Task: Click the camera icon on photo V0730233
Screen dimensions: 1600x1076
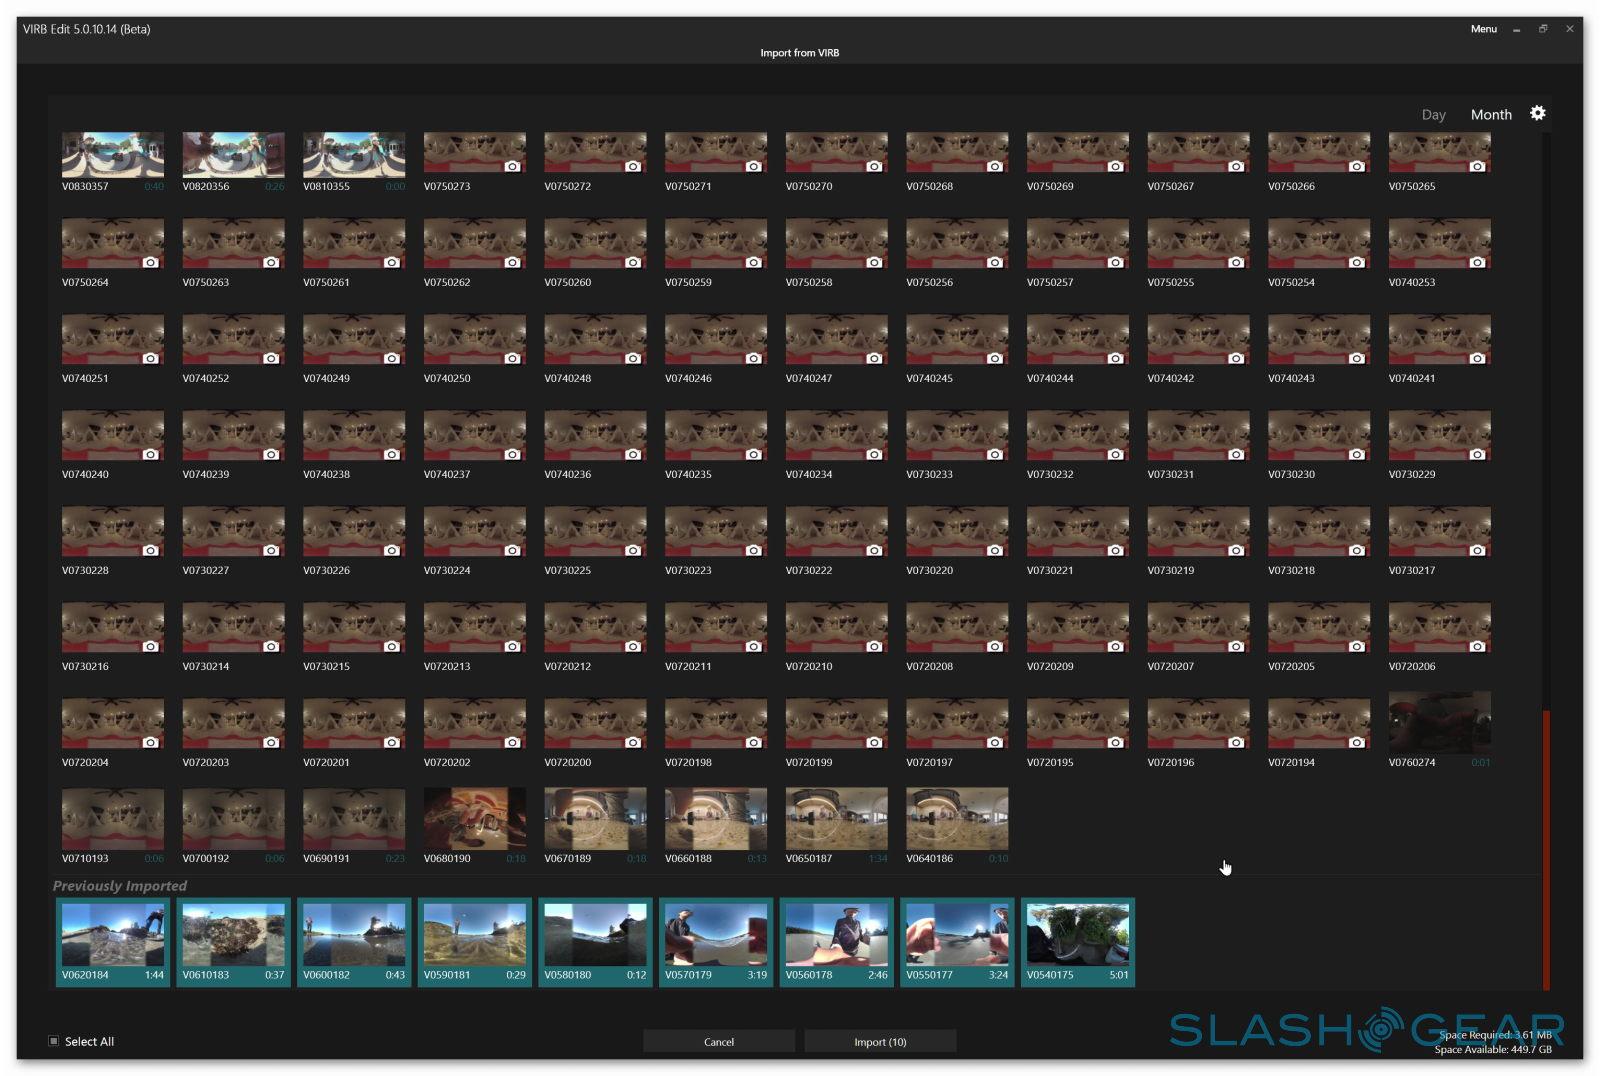Action: coord(994,454)
